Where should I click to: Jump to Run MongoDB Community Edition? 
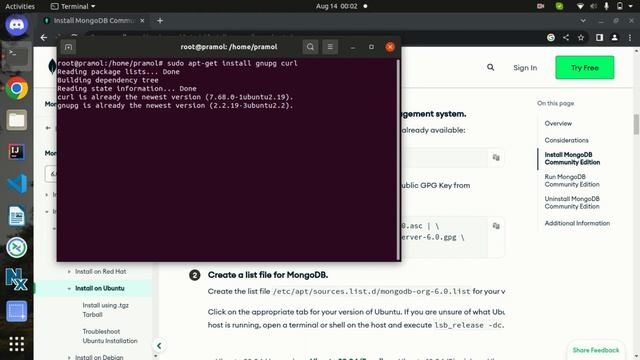click(571, 180)
